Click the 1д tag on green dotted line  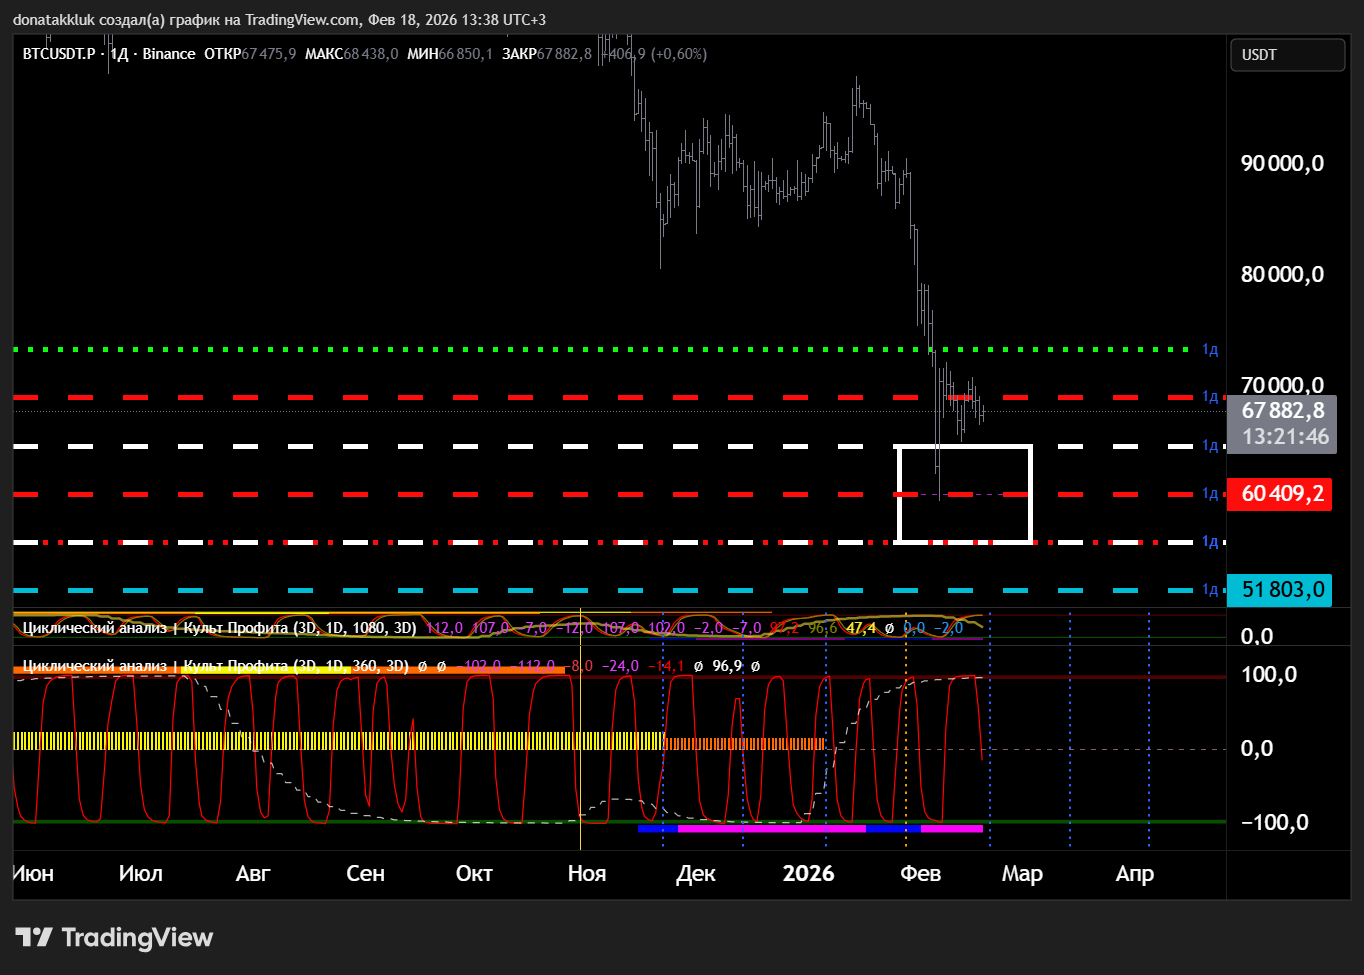[1210, 350]
